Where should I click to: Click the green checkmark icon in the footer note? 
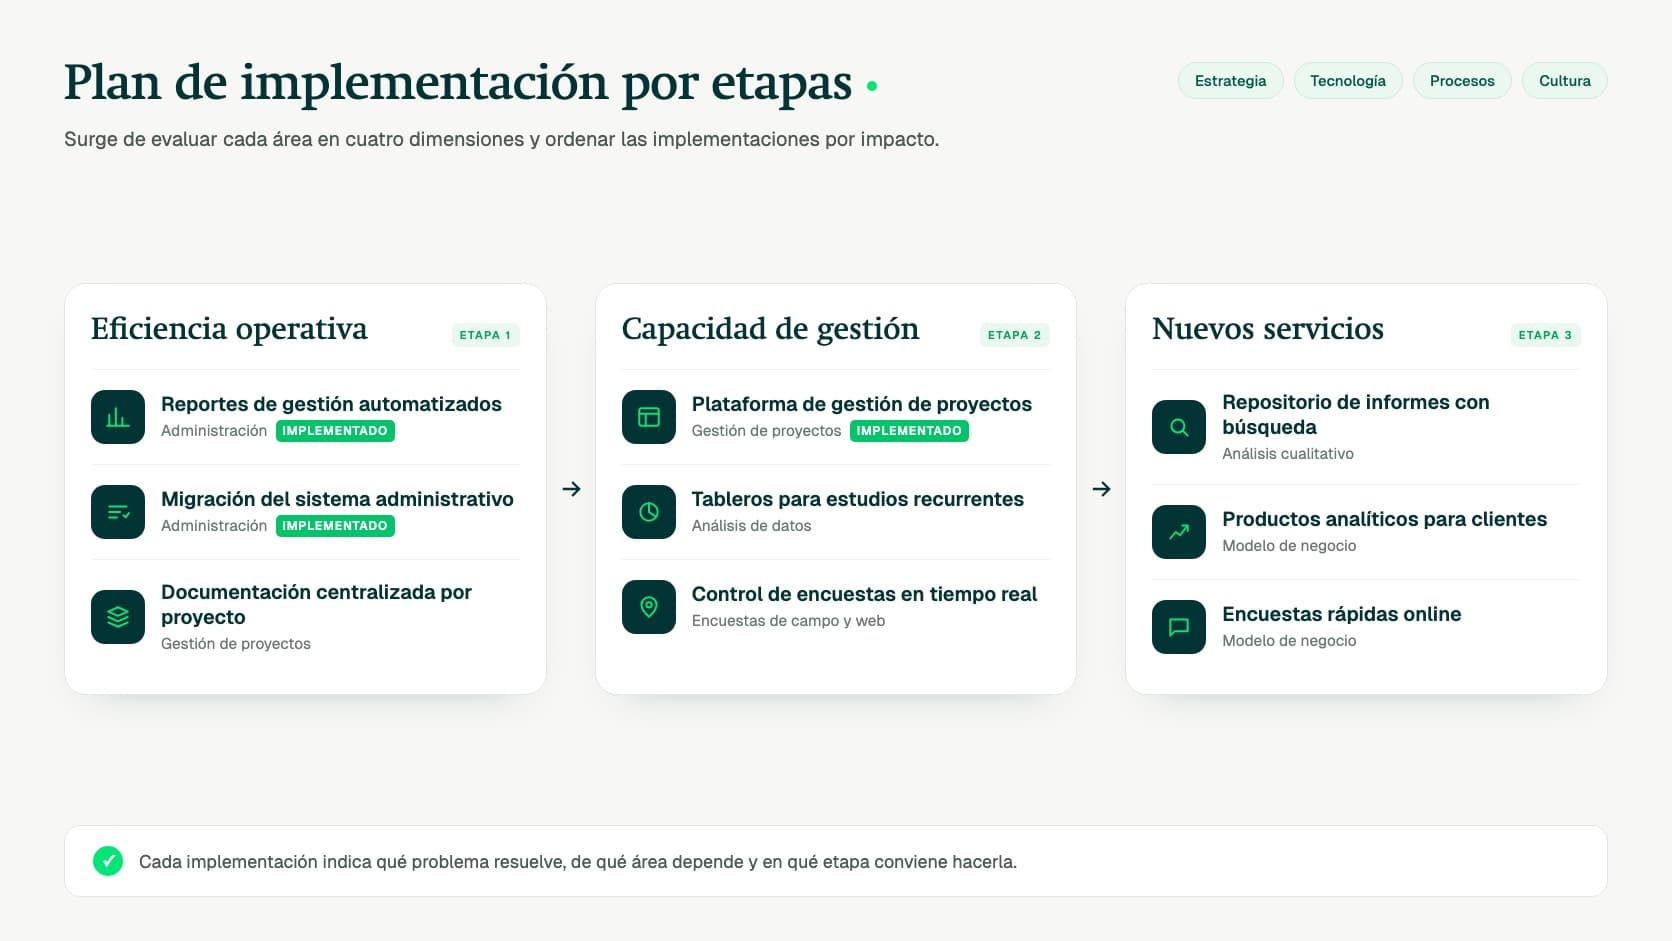click(108, 861)
